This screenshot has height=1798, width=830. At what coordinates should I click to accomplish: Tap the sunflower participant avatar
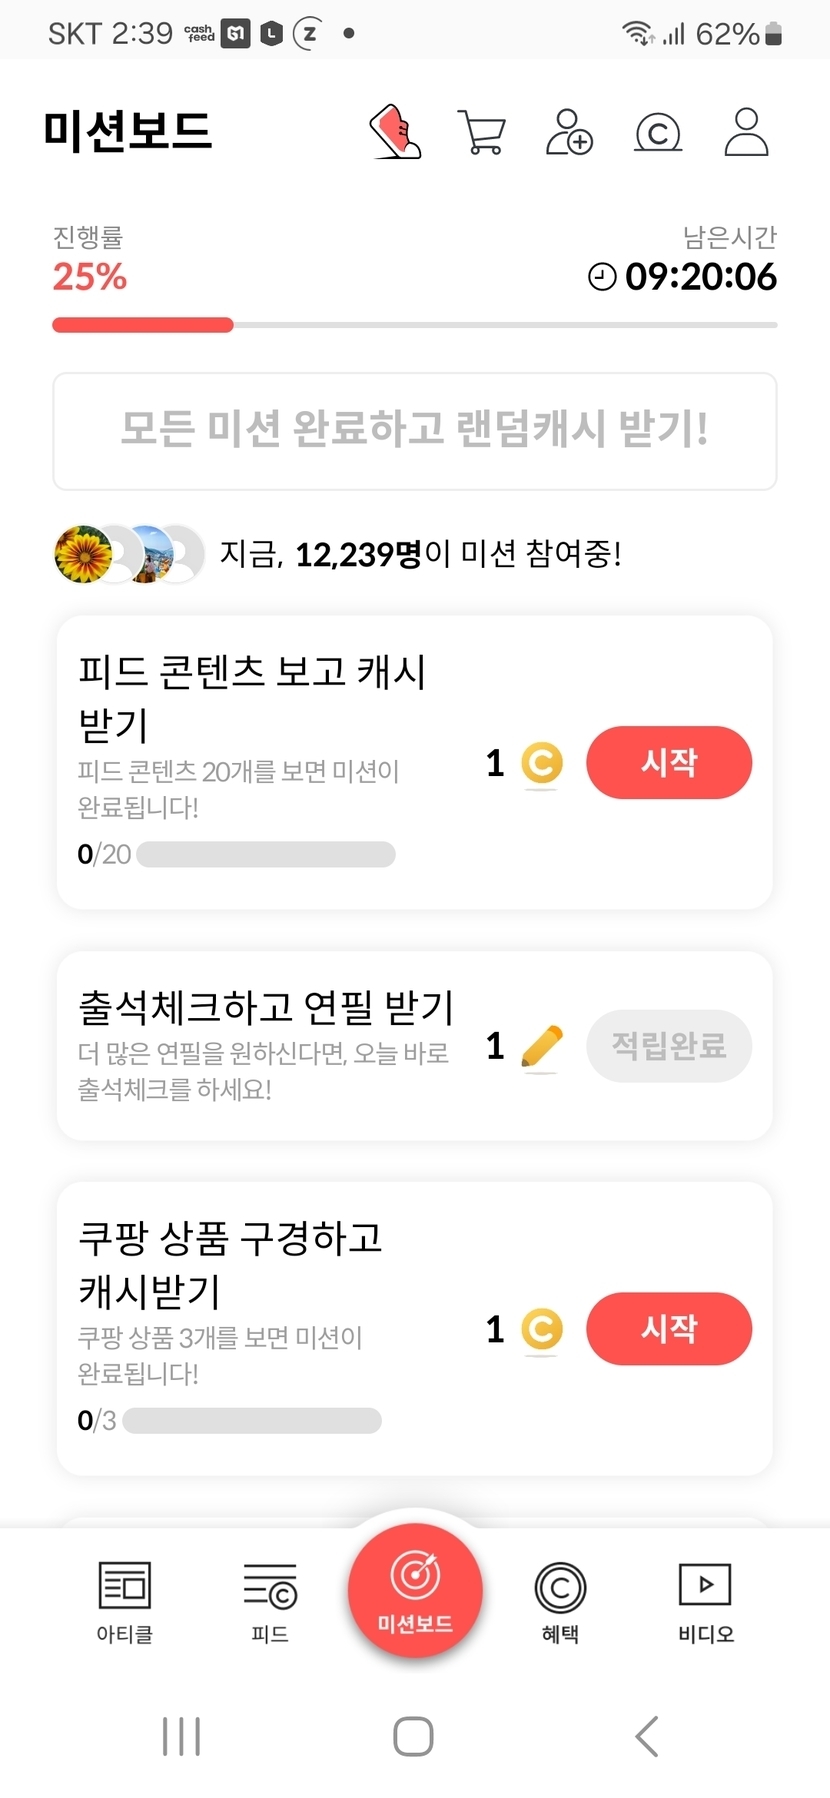(83, 554)
